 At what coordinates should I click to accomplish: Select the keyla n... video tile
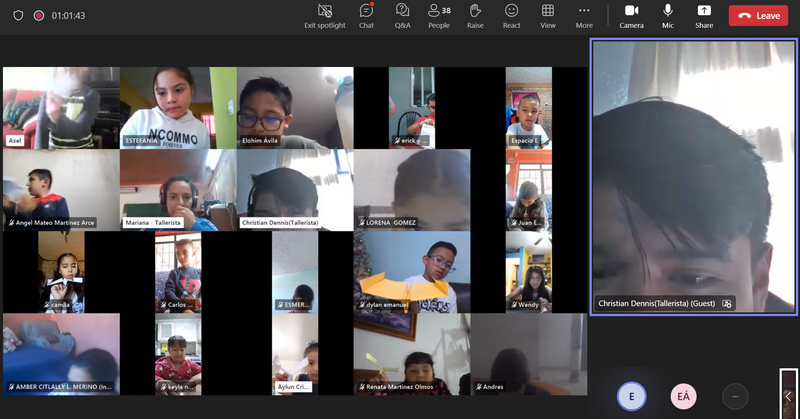pyautogui.click(x=178, y=354)
